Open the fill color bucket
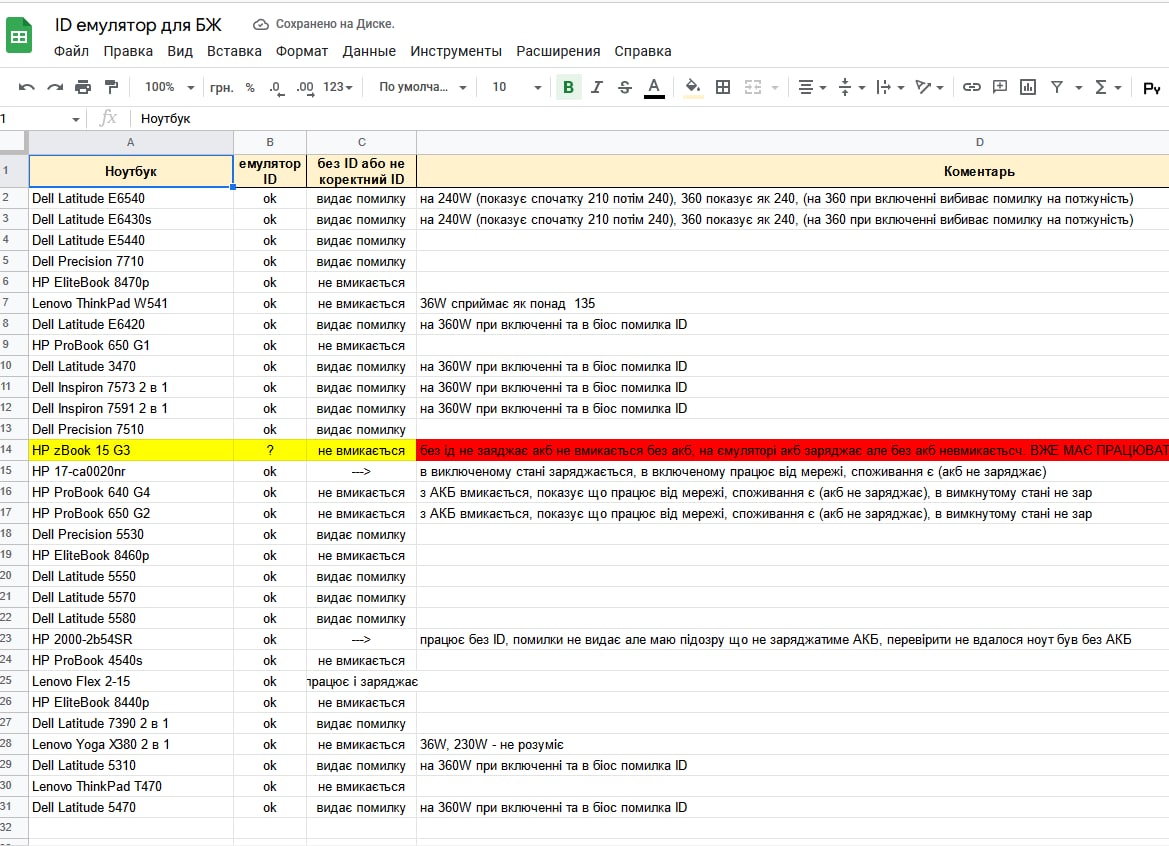This screenshot has width=1169, height=846. [693, 87]
